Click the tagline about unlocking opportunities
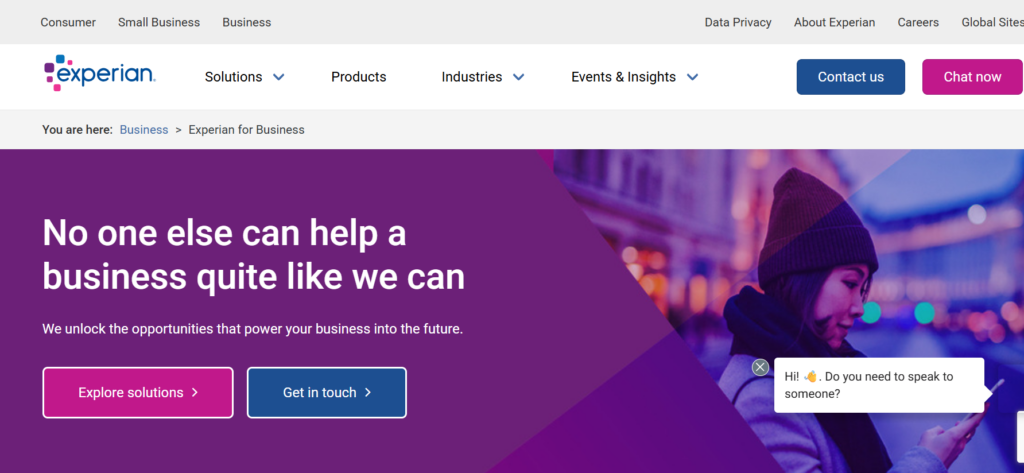 [x=252, y=329]
